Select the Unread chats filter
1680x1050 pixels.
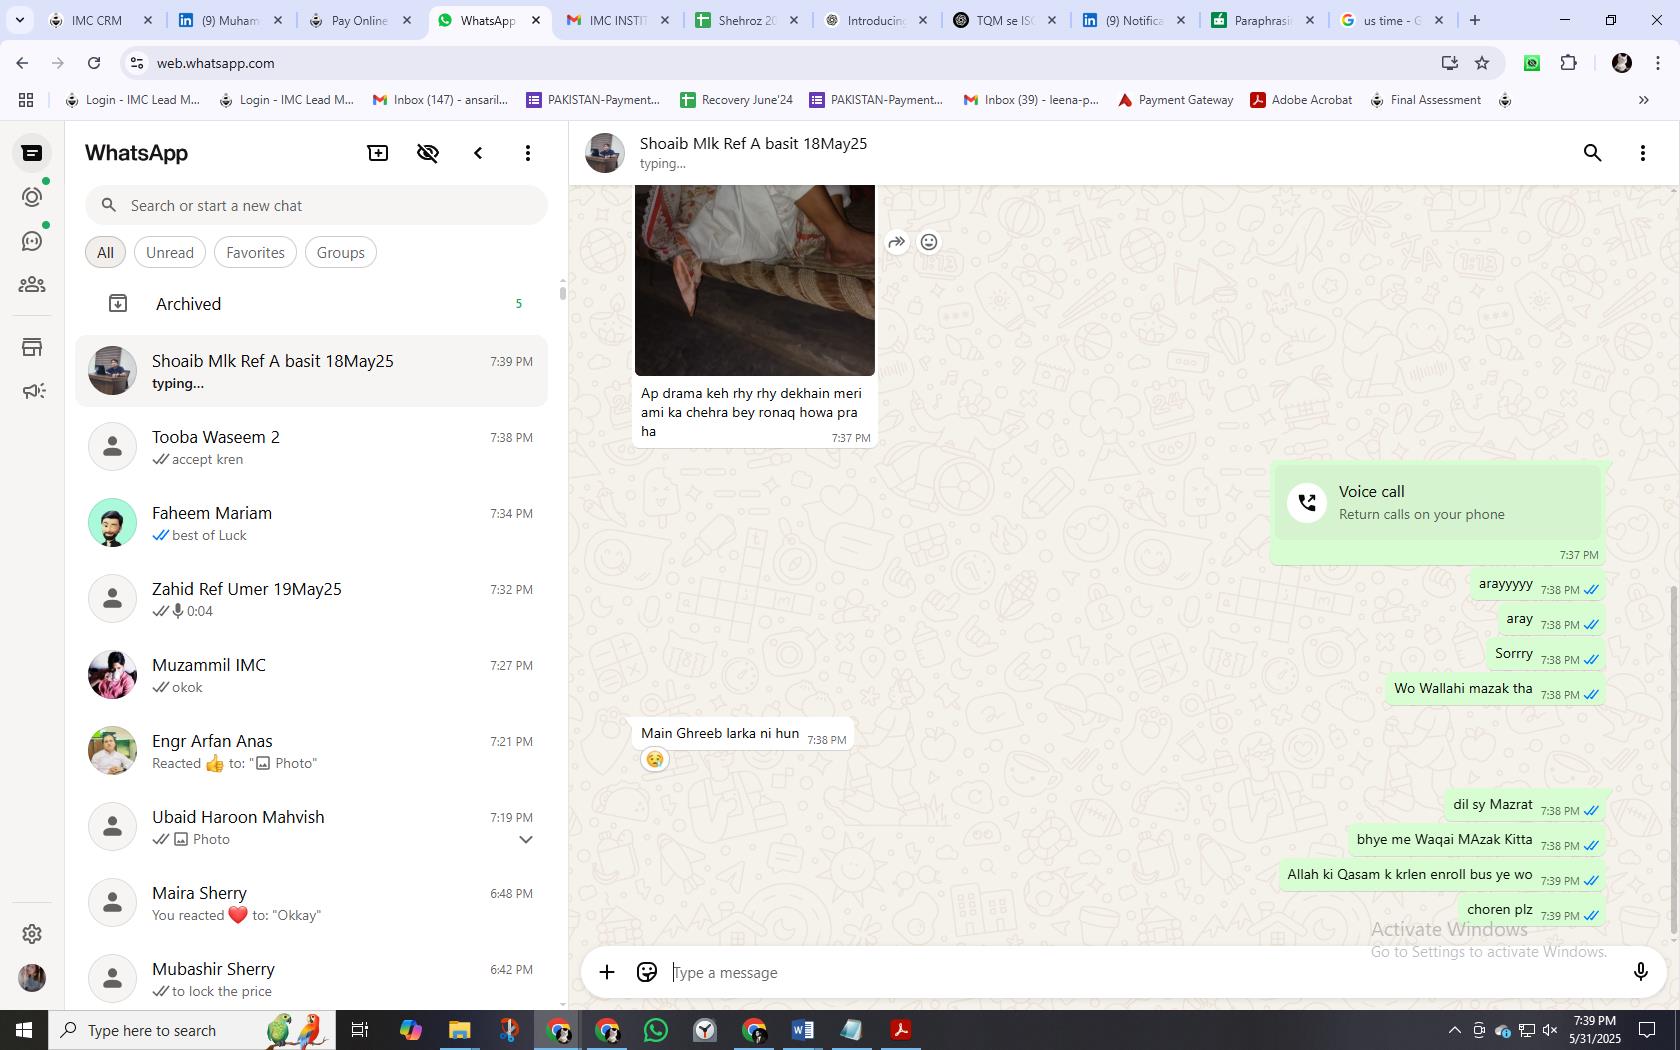[x=170, y=253]
